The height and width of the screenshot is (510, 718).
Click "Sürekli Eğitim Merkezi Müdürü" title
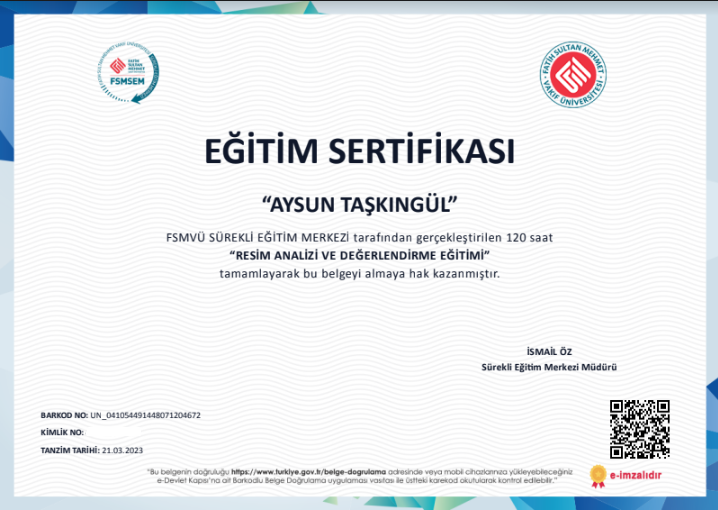point(549,367)
